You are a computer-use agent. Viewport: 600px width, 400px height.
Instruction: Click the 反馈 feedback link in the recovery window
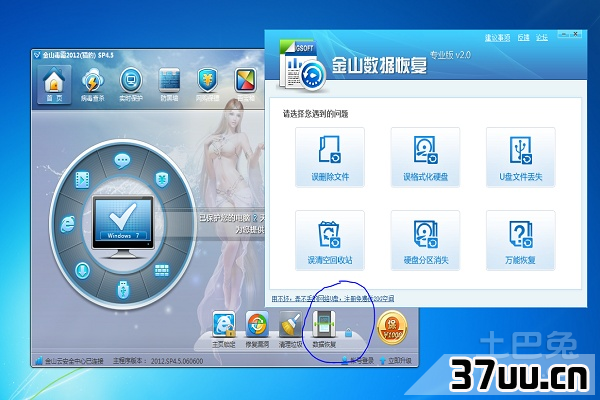[x=523, y=38]
